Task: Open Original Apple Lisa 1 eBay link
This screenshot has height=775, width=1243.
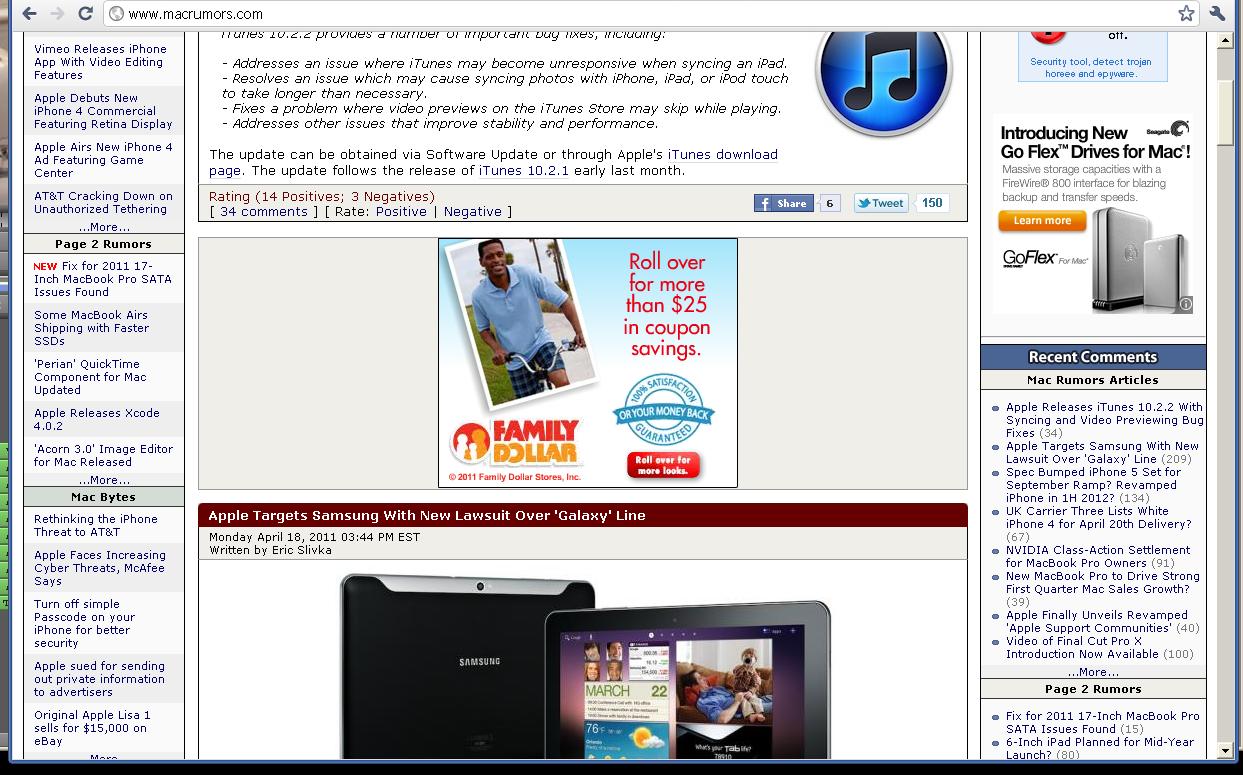Action: 92,728
